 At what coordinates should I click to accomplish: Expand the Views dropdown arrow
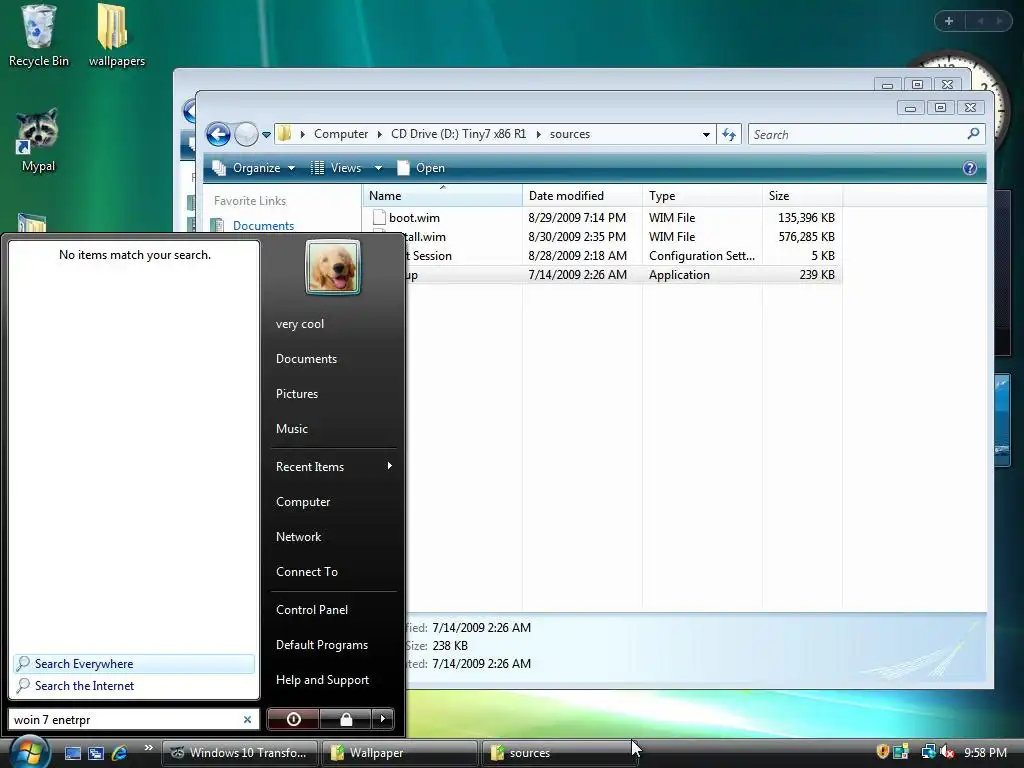tap(378, 168)
